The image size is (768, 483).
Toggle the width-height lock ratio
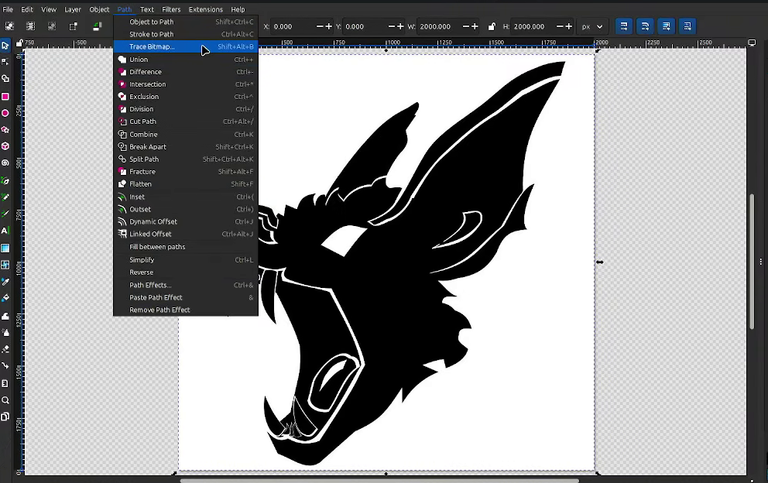click(x=491, y=26)
